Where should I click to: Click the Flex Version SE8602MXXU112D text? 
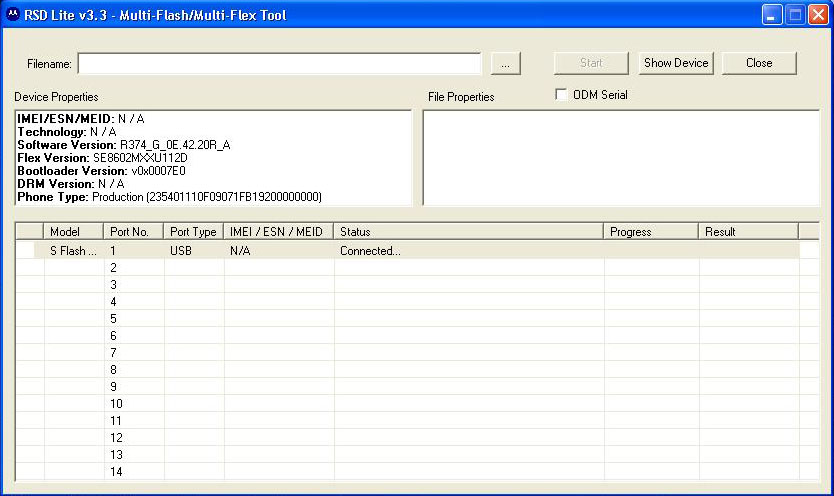[x=103, y=158]
